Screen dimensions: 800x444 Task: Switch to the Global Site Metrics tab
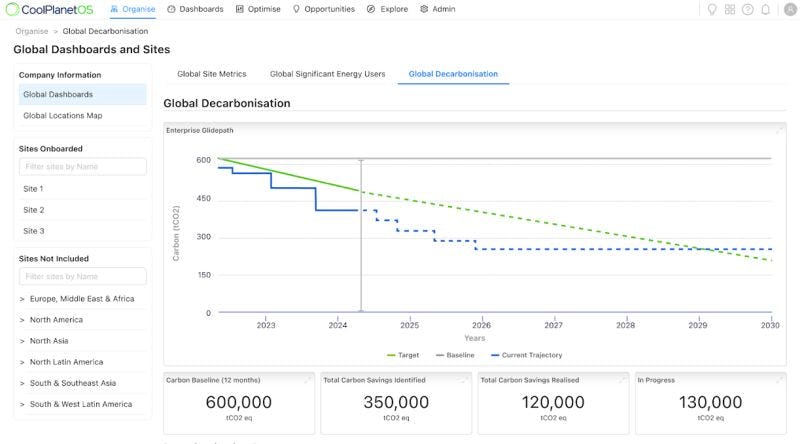pyautogui.click(x=212, y=74)
